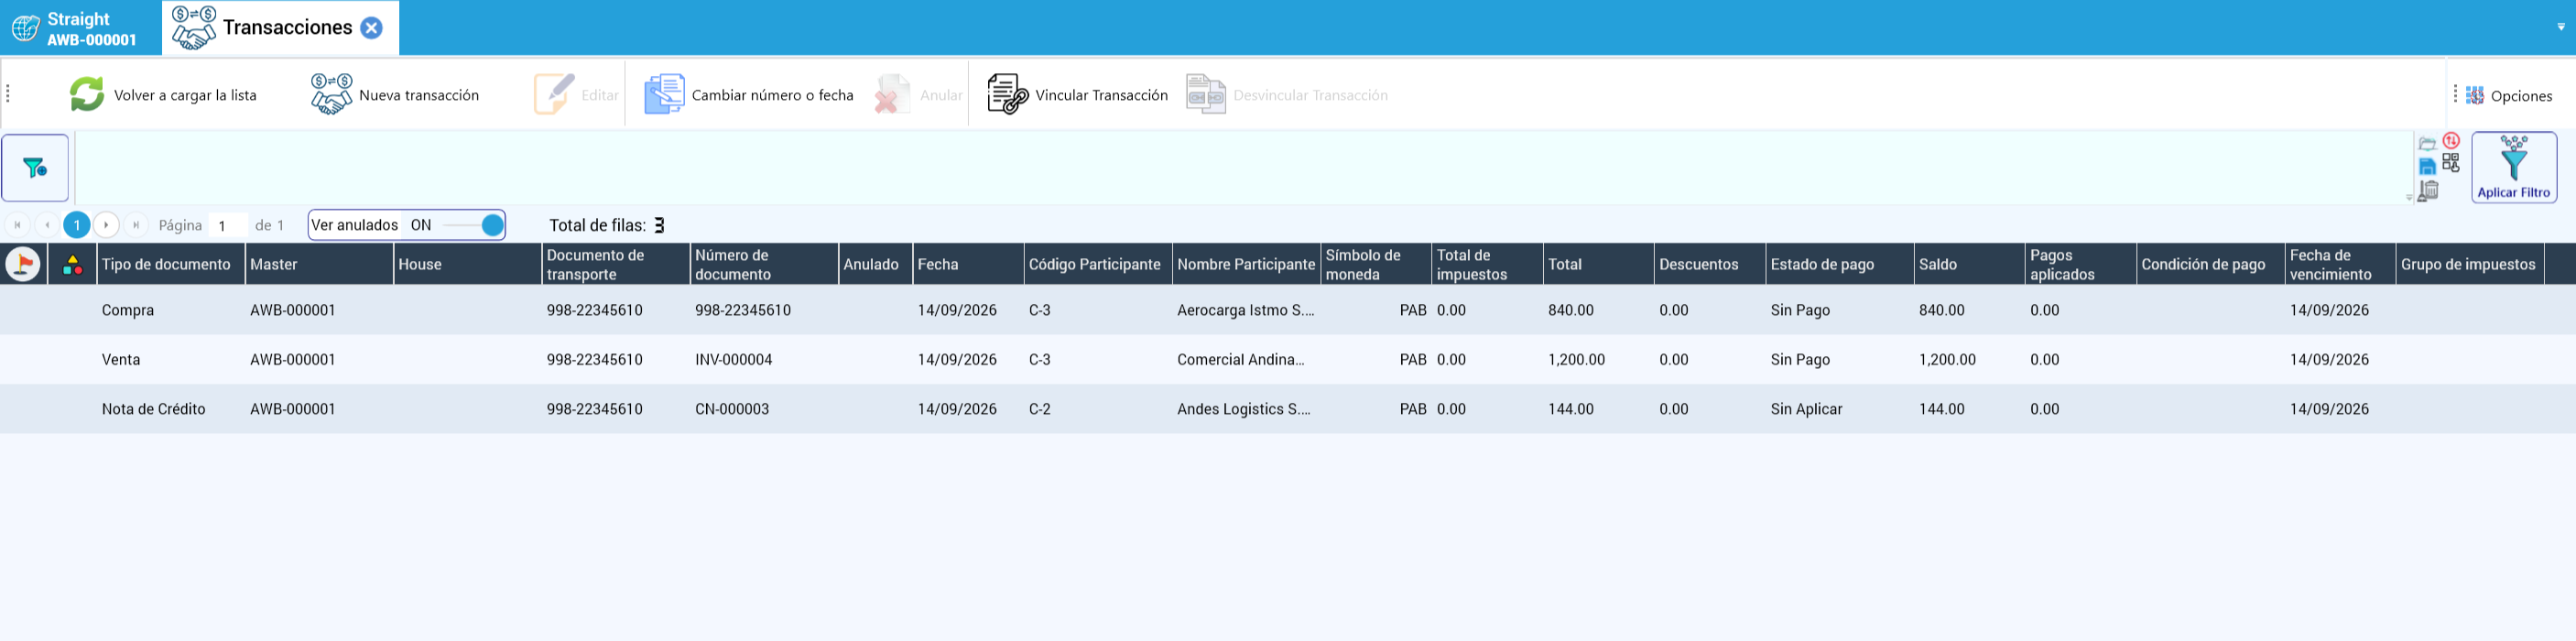Screen dimensions: 2576x641
Task: Sort by Tipo de documento column header
Action: coord(170,264)
